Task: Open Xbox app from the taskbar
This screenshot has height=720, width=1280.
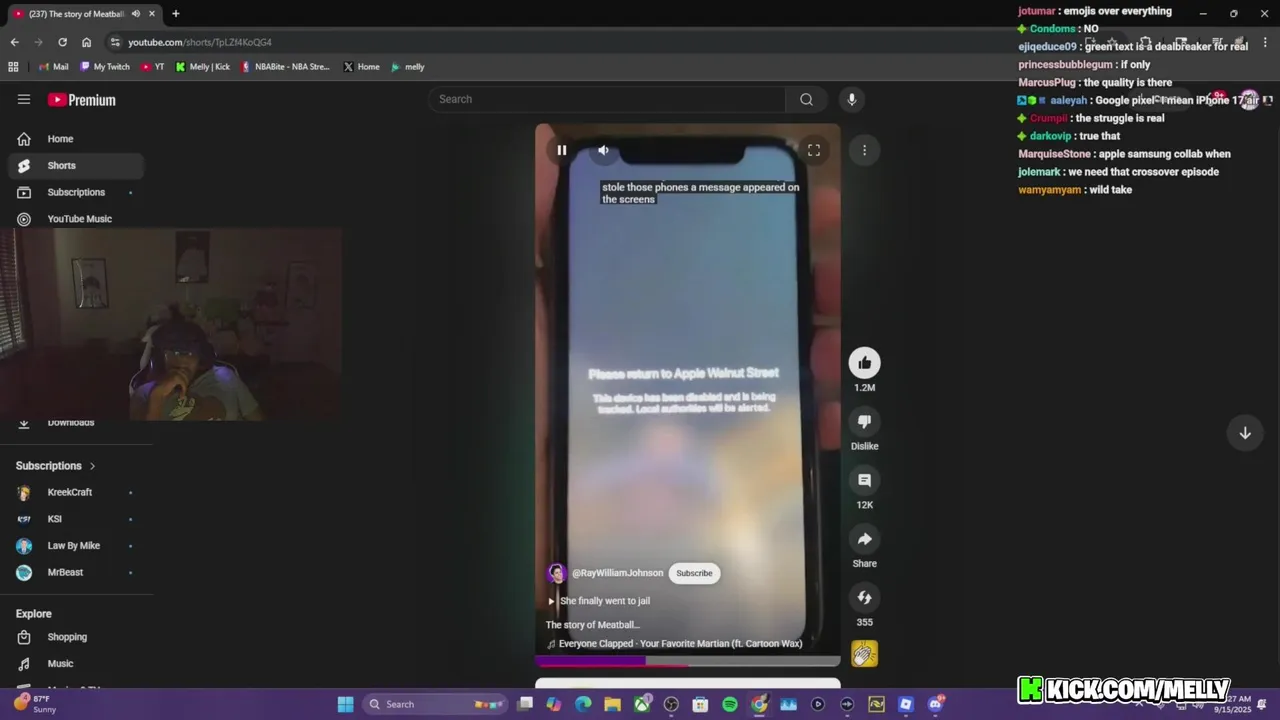Action: 642,704
